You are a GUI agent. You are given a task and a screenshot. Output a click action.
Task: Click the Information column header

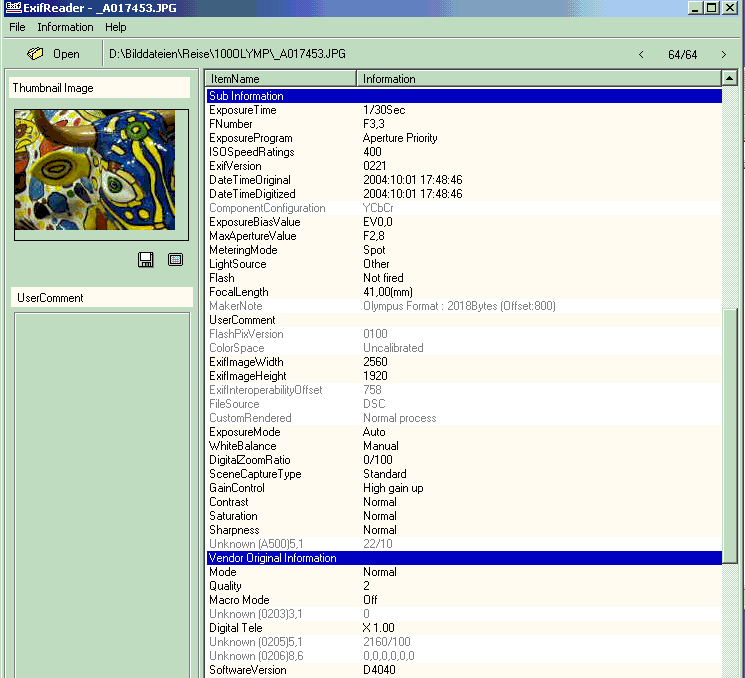[x=538, y=78]
